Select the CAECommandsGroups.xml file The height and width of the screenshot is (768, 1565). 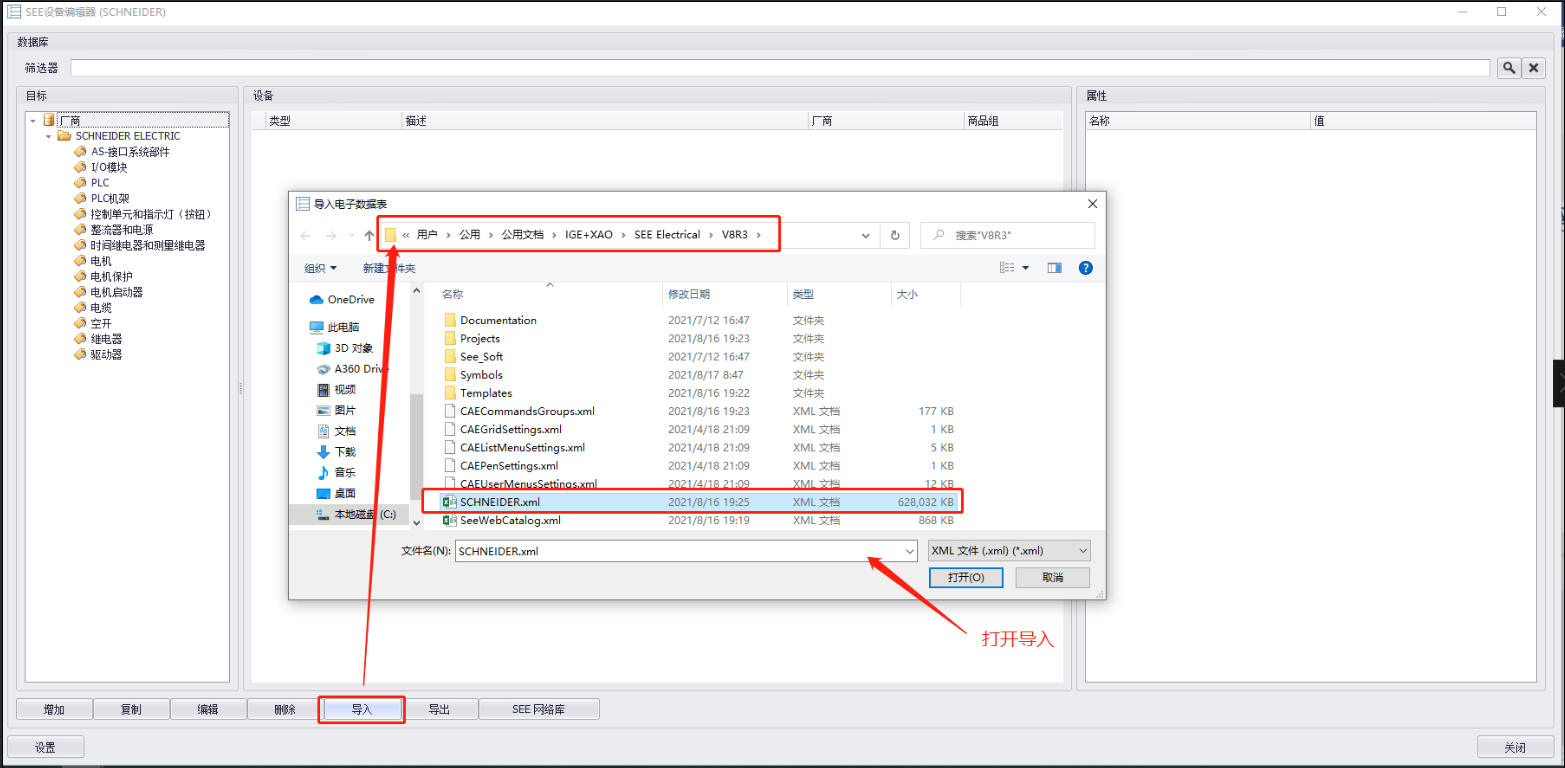(x=527, y=411)
